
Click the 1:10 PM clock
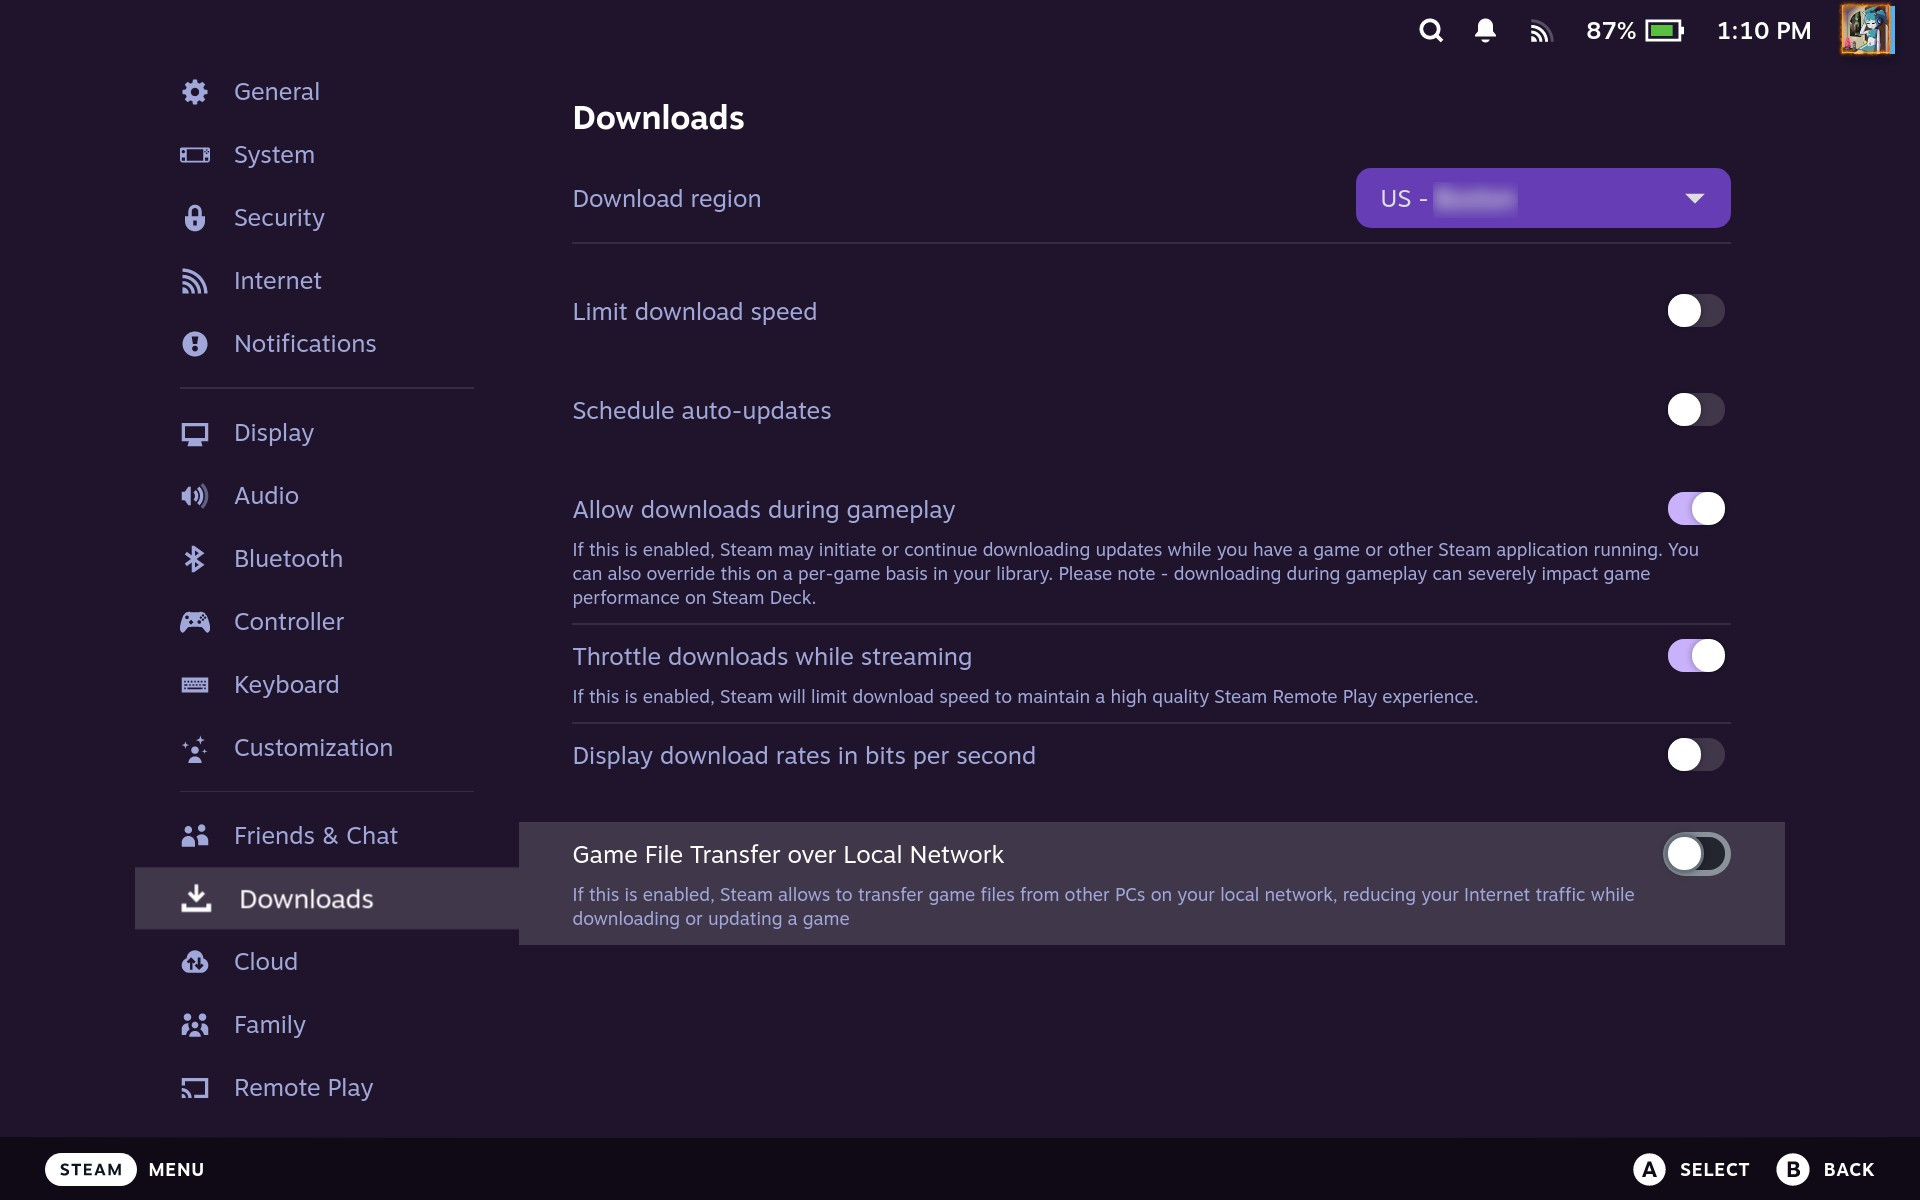1764,31
